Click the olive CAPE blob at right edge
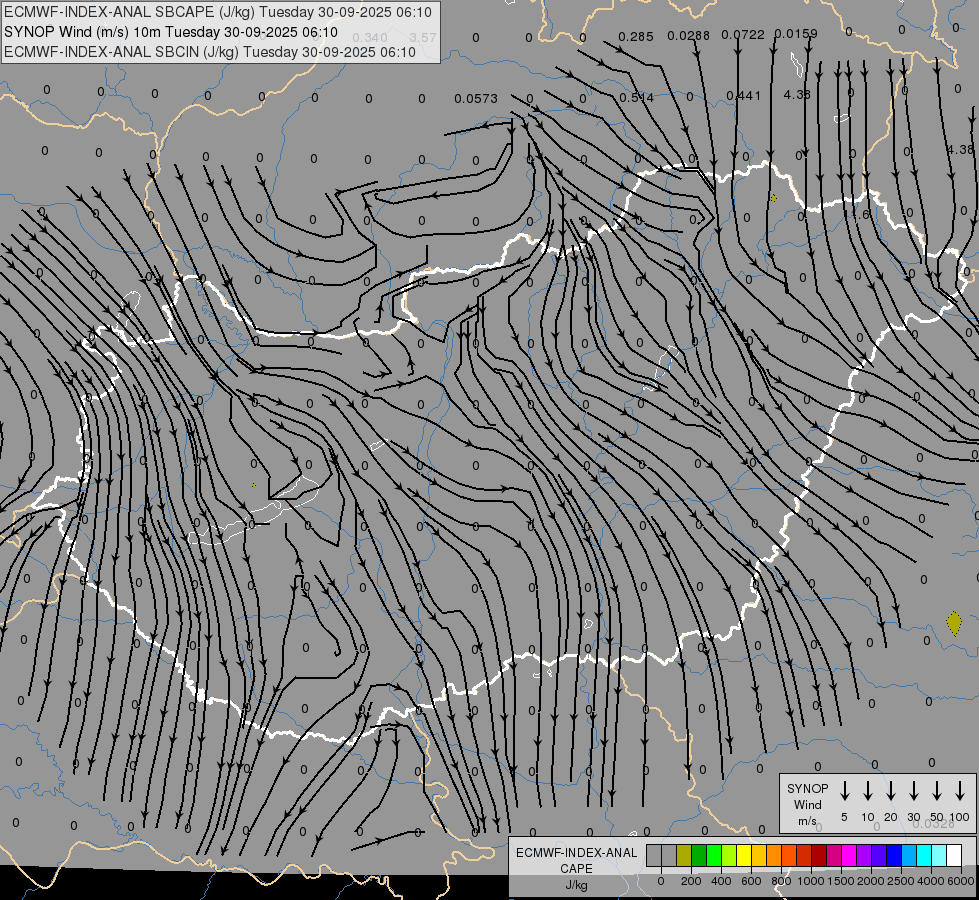Screen dimensions: 979x900 tap(954, 624)
